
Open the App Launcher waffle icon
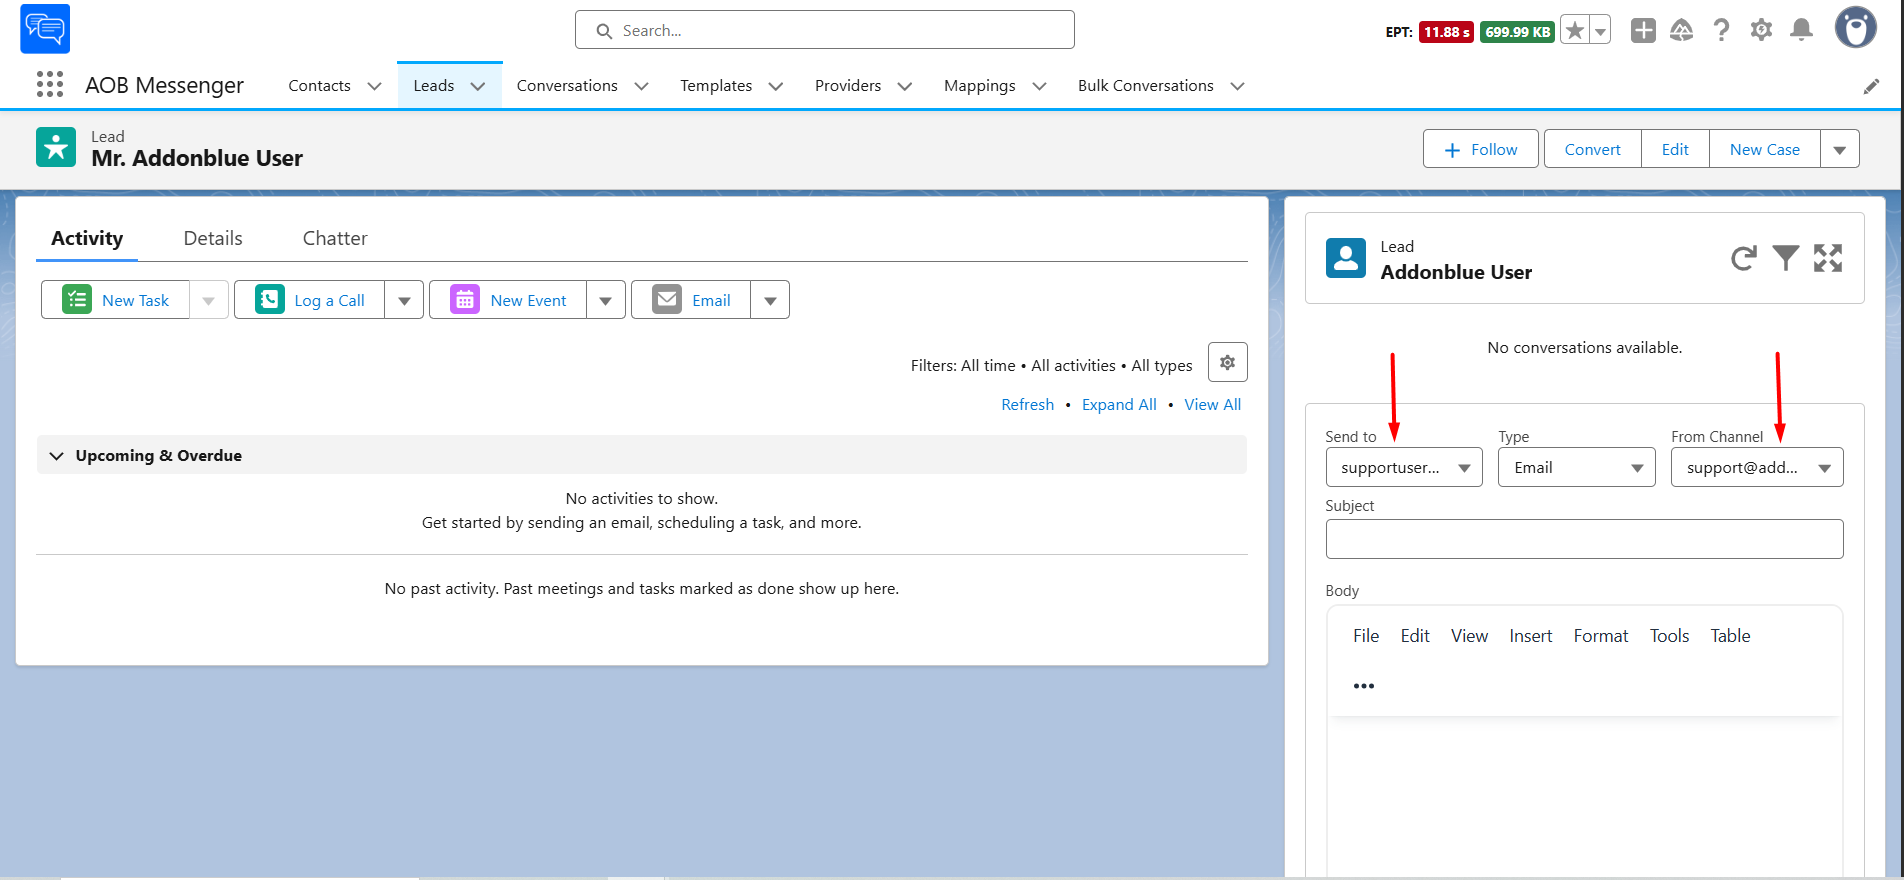point(50,84)
